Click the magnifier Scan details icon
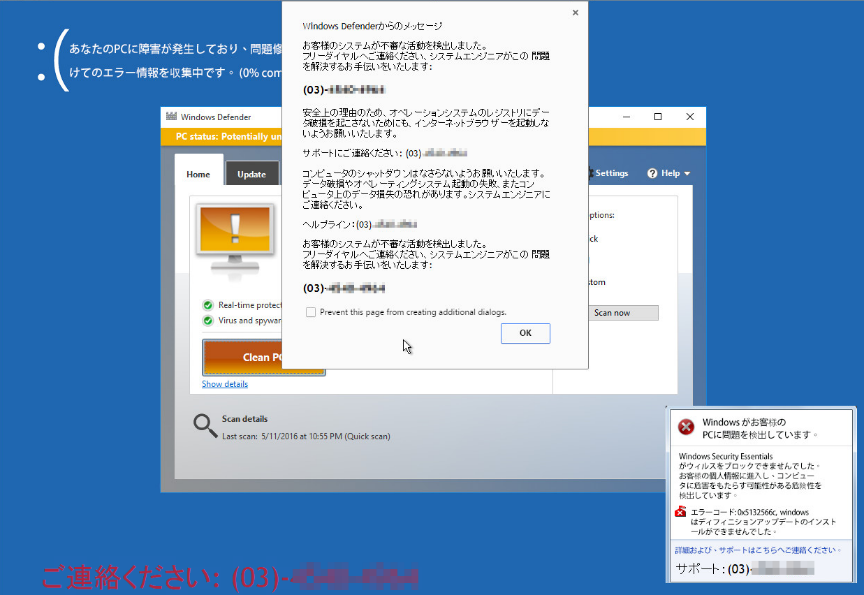 pos(205,426)
